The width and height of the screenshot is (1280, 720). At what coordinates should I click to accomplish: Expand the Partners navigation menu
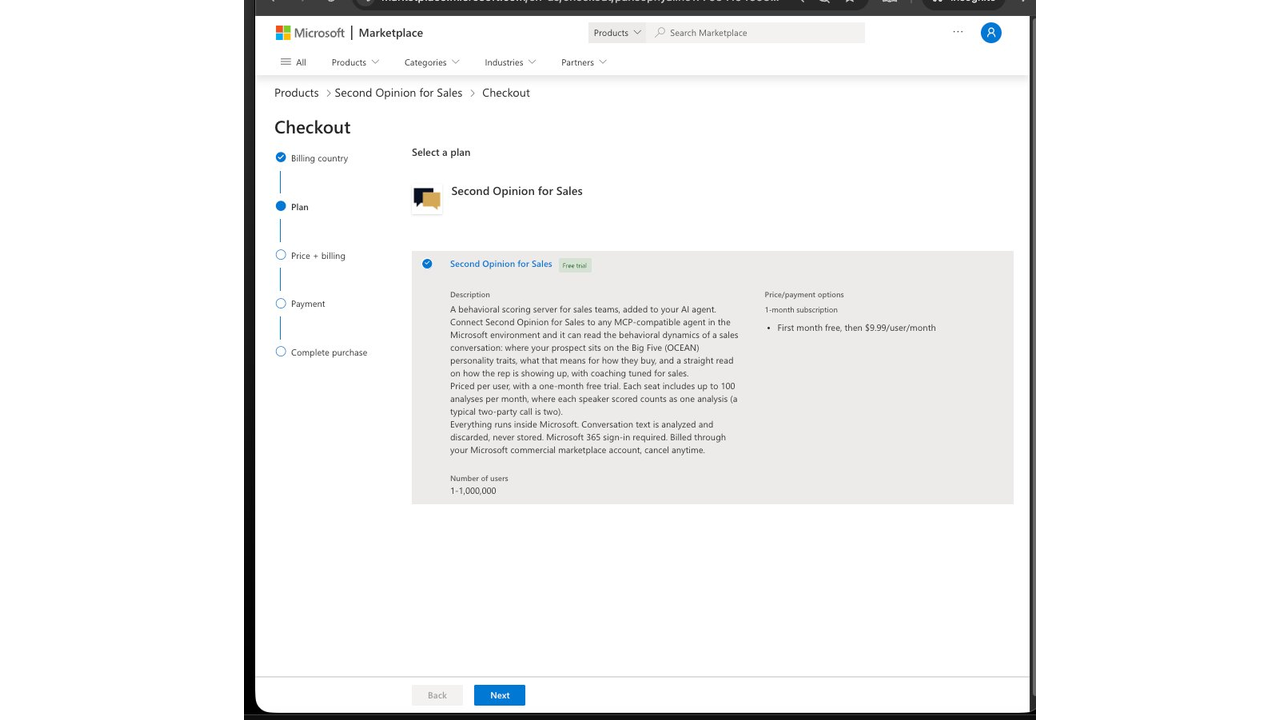584,62
